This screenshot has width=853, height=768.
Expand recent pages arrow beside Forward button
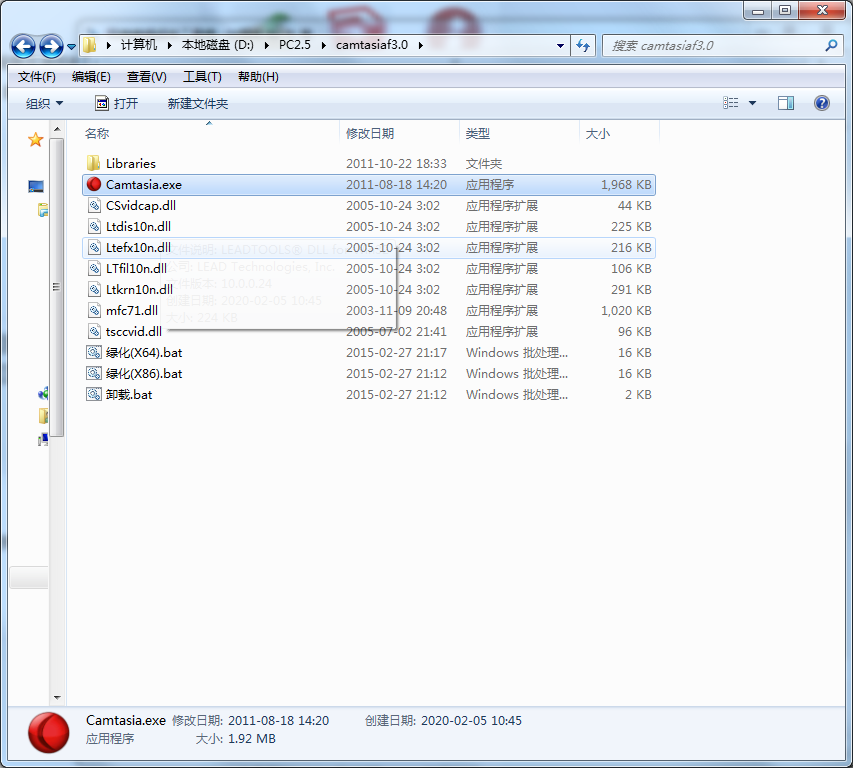tap(71, 47)
